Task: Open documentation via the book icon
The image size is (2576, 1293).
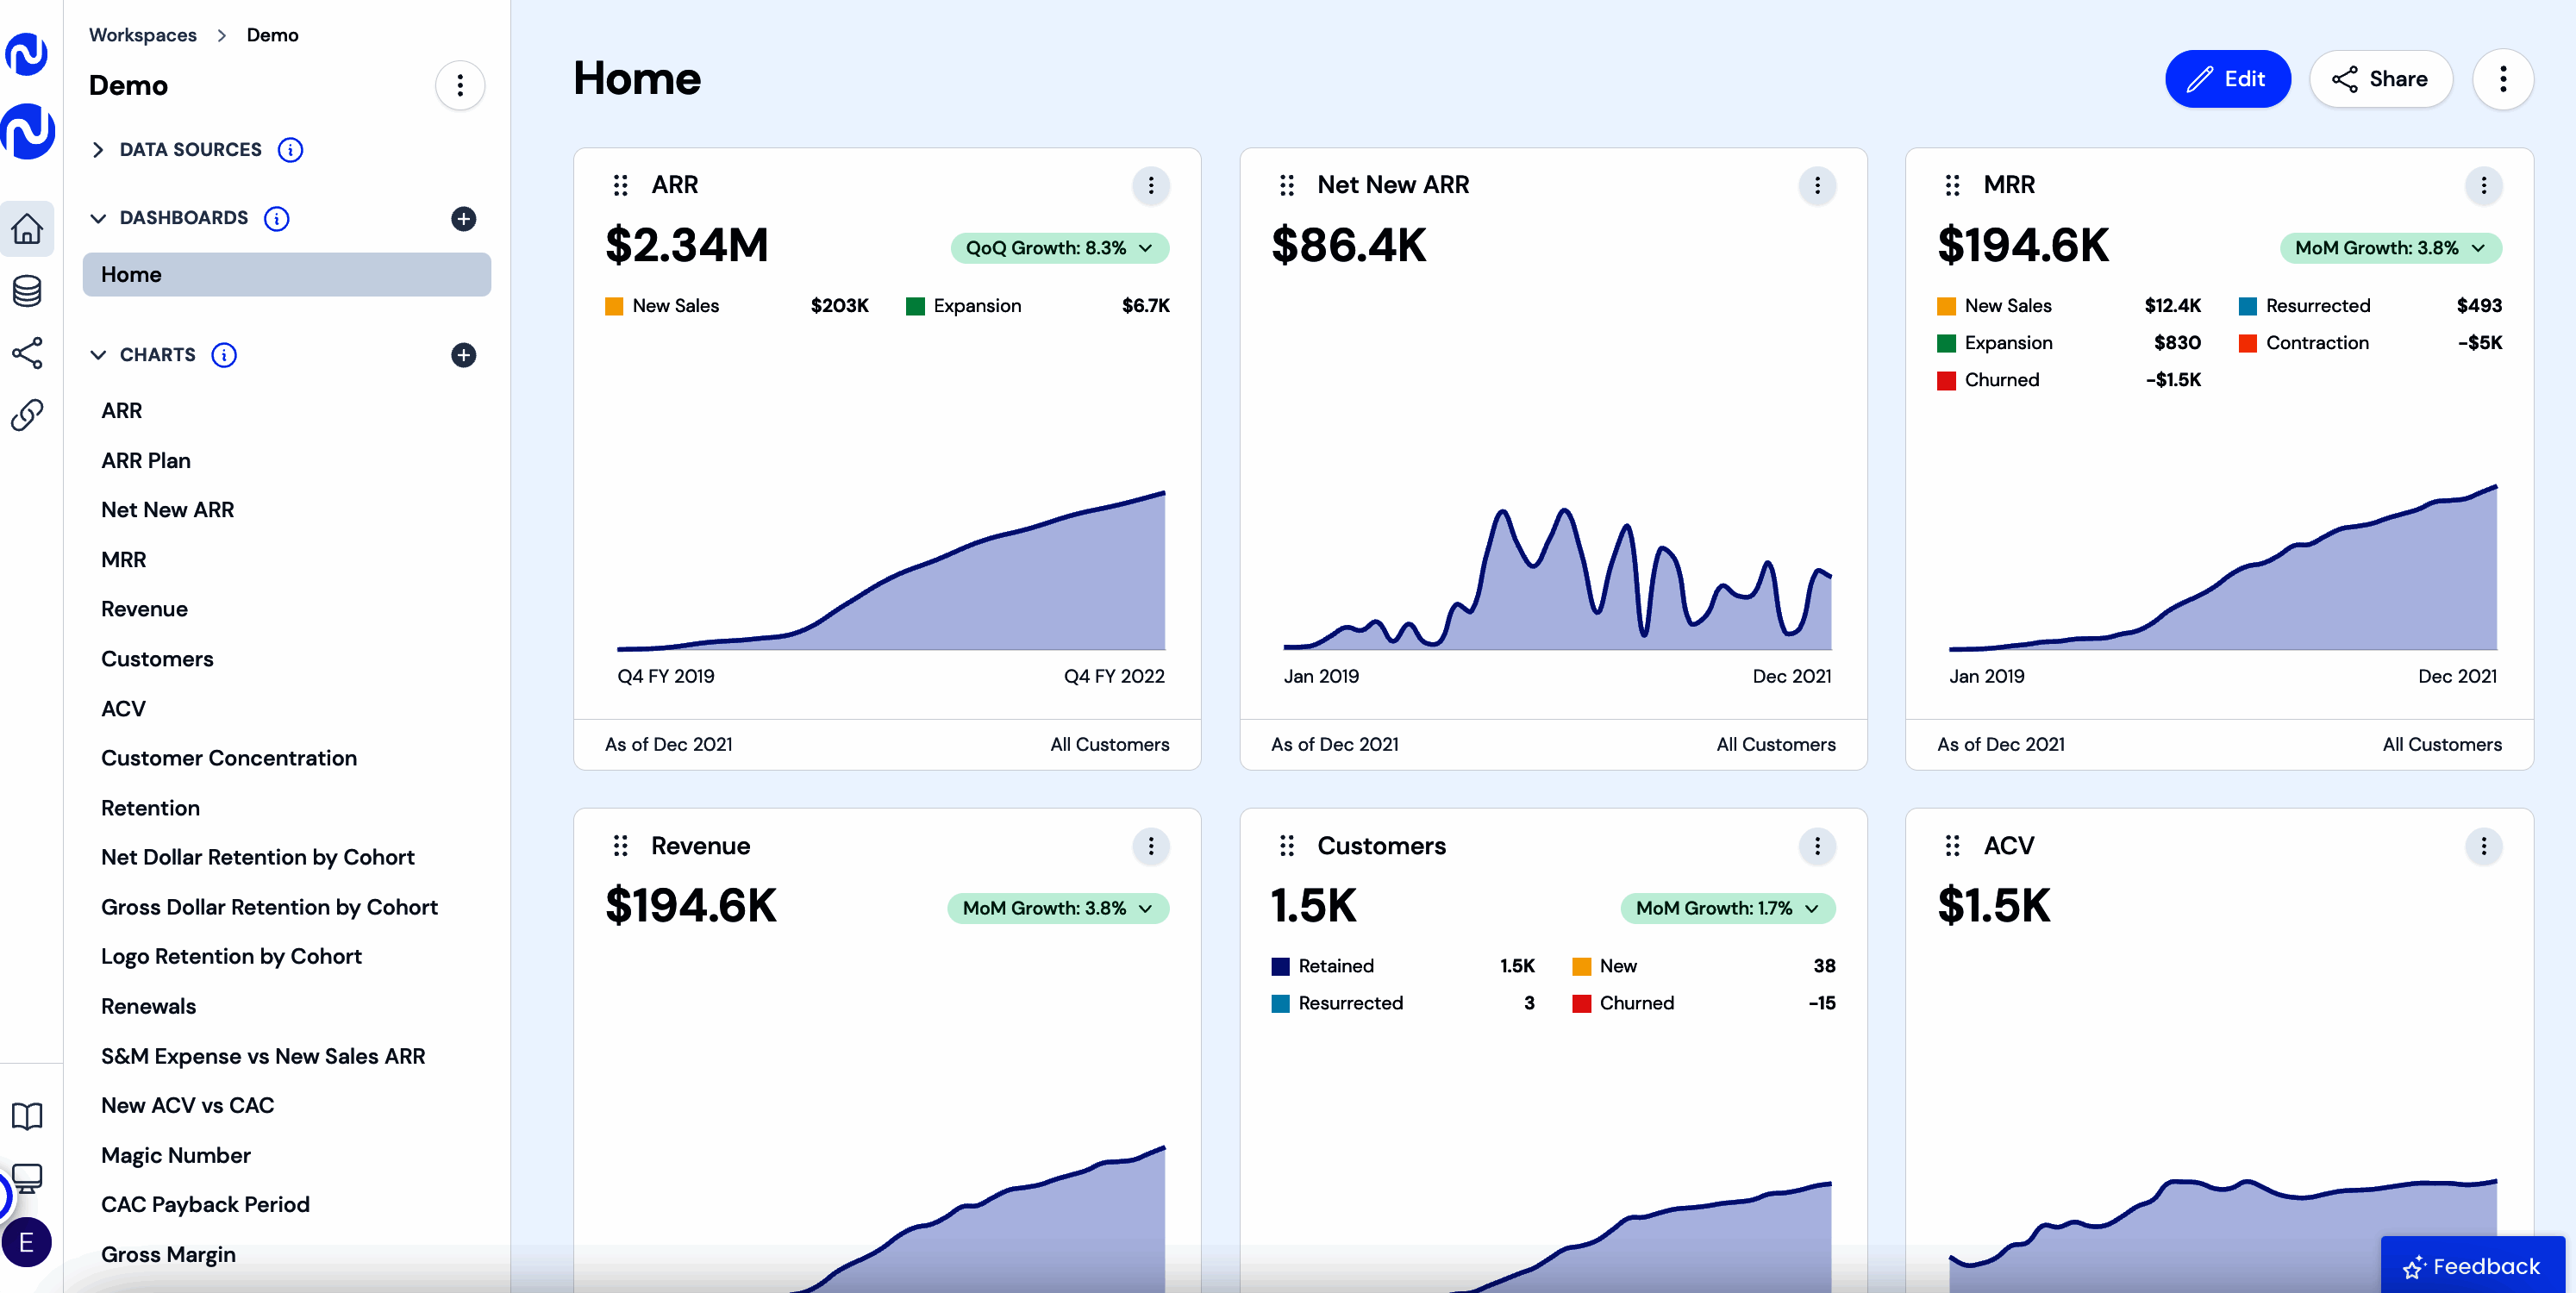Action: (28, 1115)
